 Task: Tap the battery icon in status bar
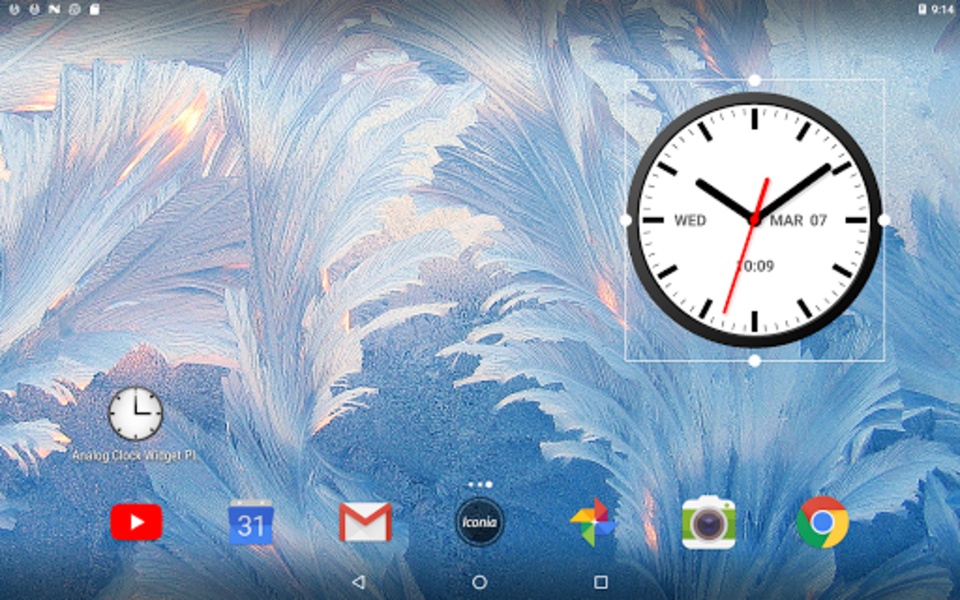coord(922,9)
